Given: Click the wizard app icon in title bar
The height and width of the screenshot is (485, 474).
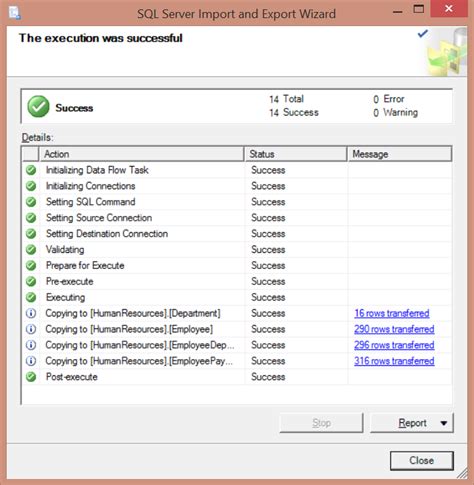Looking at the screenshot, I should click(x=14, y=13).
